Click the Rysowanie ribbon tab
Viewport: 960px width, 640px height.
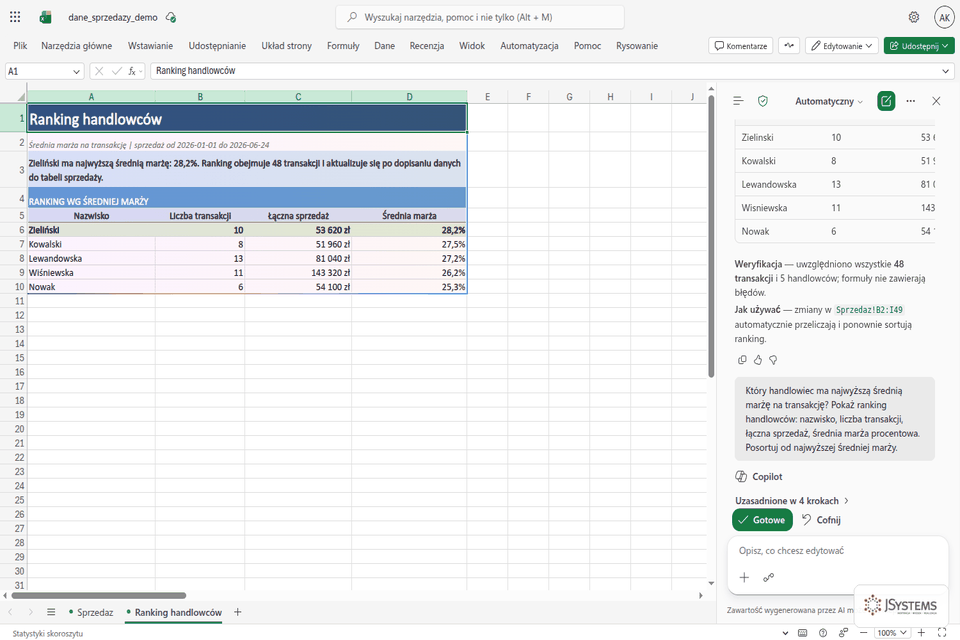pos(637,46)
